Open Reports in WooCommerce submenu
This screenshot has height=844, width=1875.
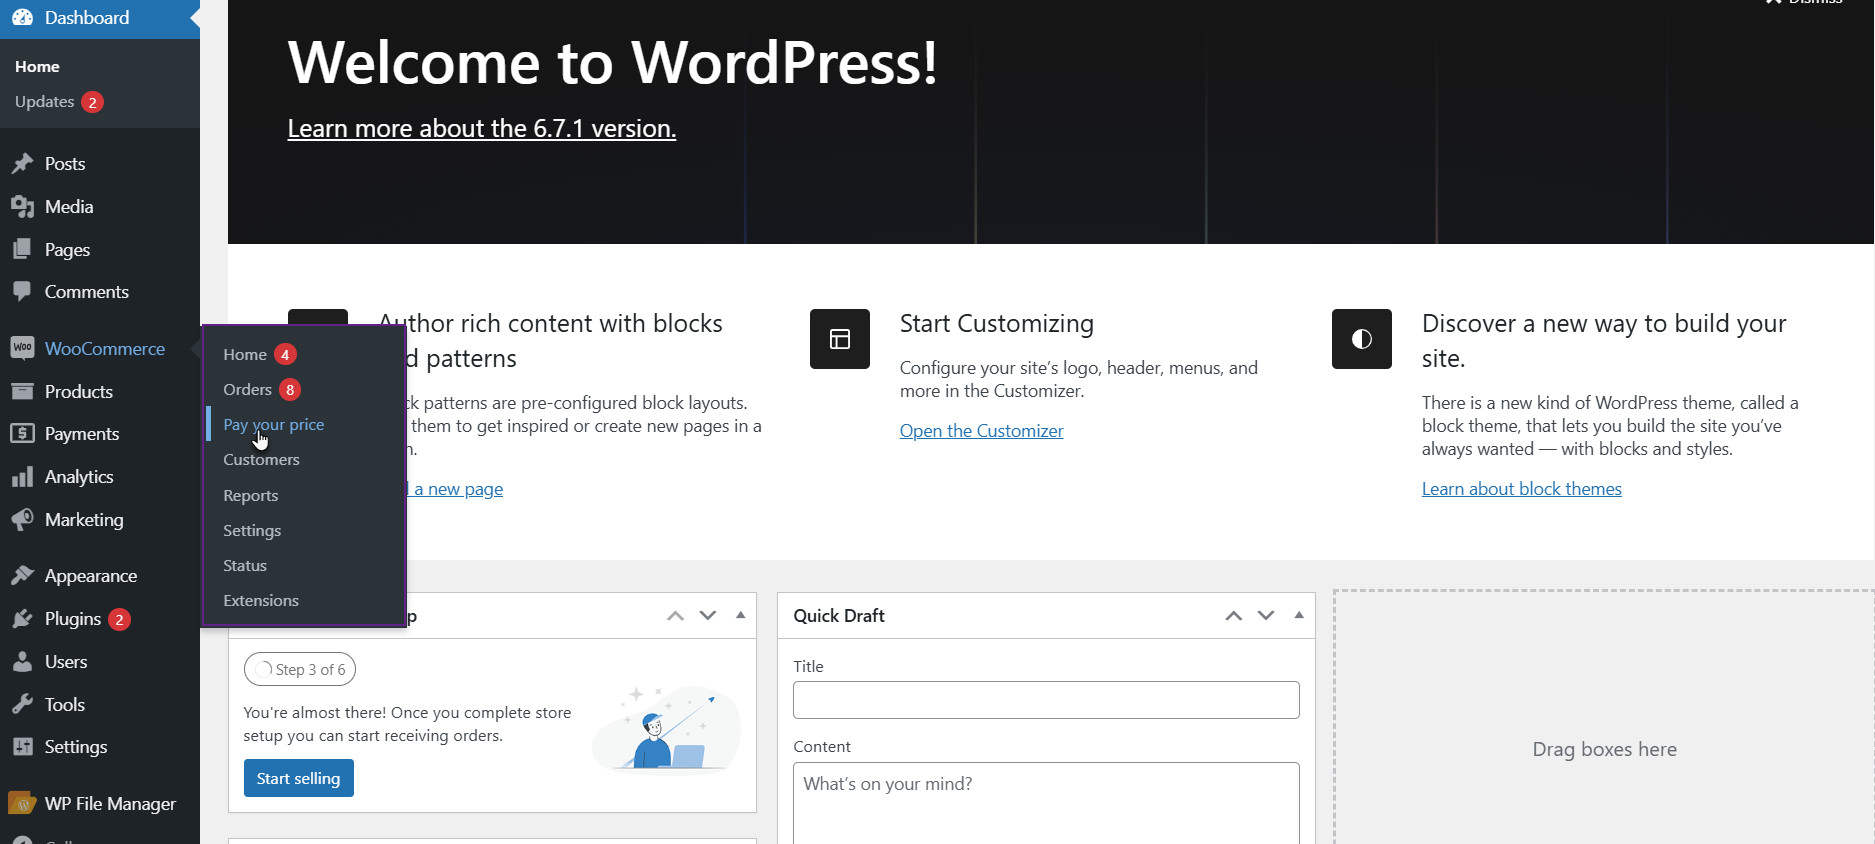click(251, 495)
